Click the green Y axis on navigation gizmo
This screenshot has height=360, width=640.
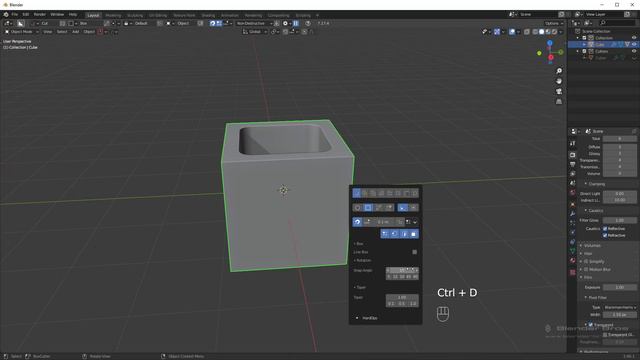pyautogui.click(x=561, y=52)
